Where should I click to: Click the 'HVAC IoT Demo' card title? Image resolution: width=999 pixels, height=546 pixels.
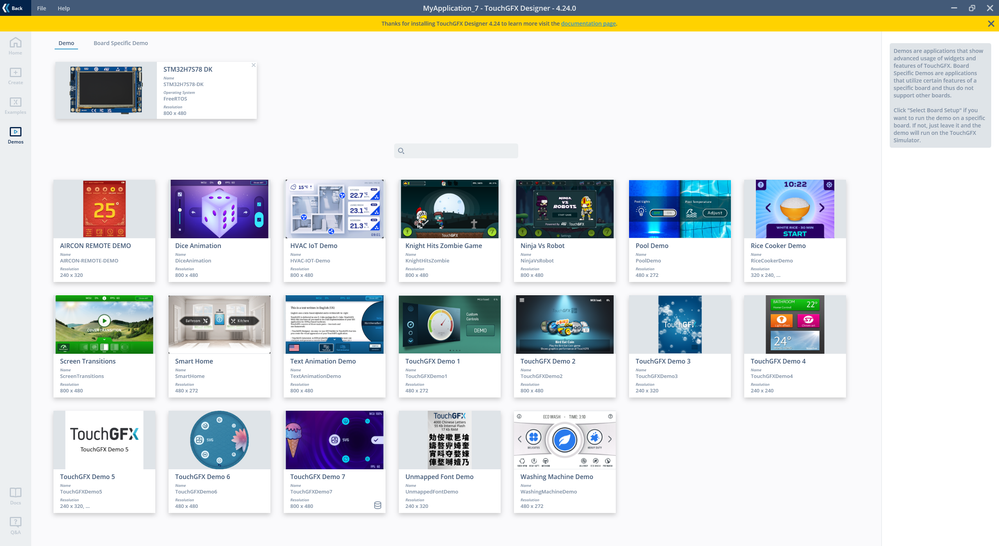click(314, 246)
